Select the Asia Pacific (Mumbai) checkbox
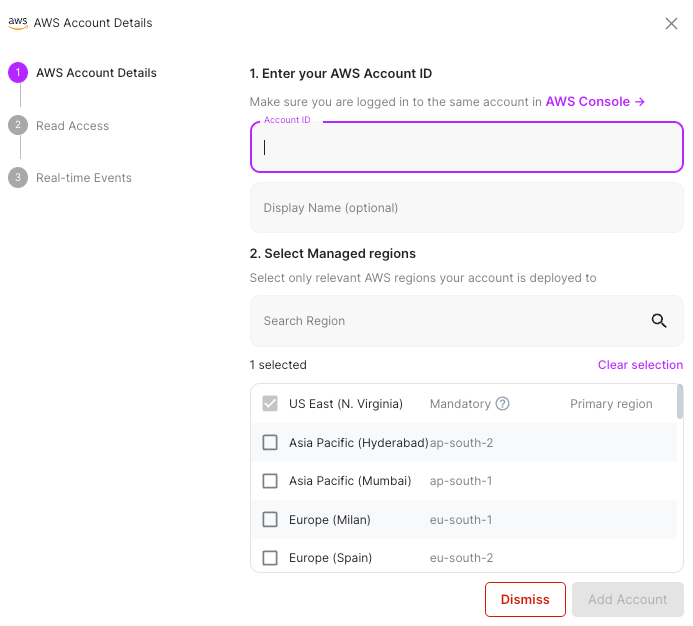This screenshot has width=693, height=626. 270,481
